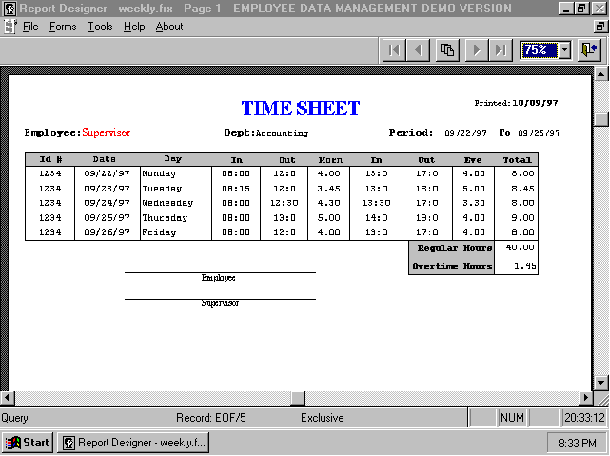This screenshot has width=610, height=456.
Task: Click the 20:33:12 status bar time
Action: [x=584, y=418]
